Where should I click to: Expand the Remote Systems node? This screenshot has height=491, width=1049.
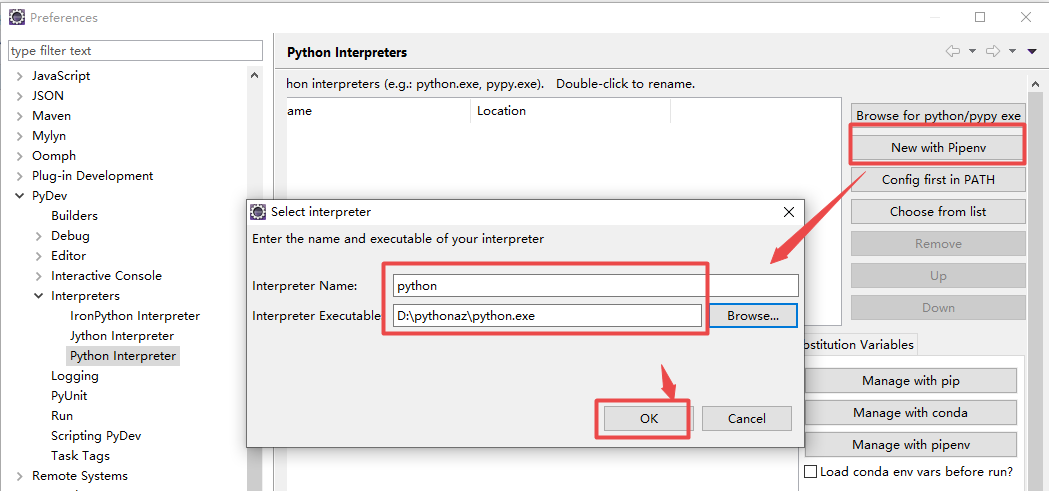click(19, 476)
